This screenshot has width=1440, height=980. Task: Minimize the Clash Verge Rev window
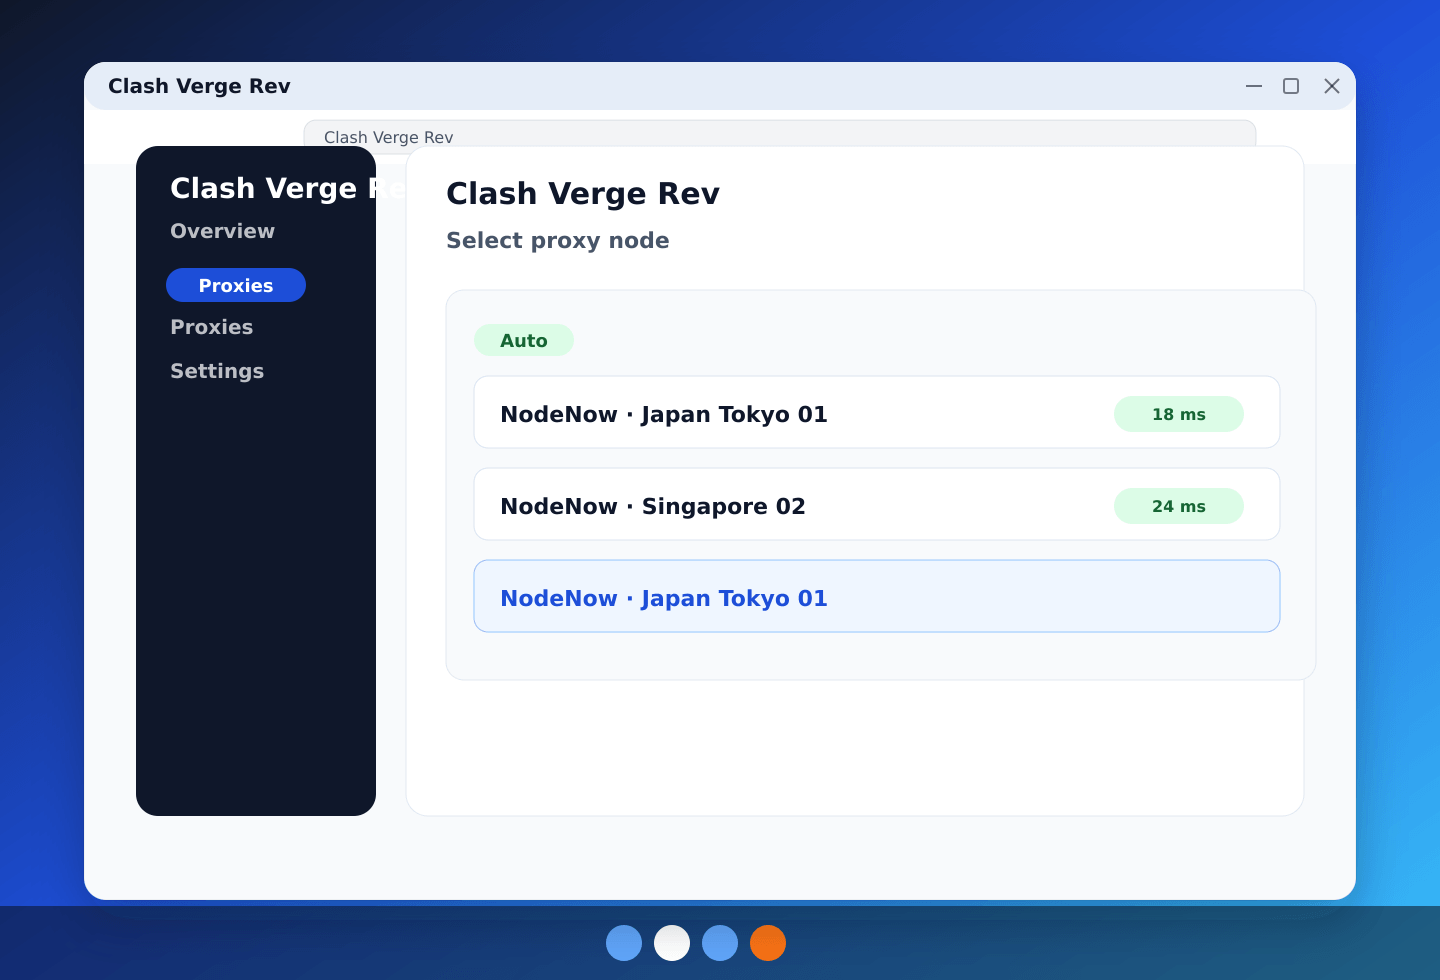point(1254,86)
